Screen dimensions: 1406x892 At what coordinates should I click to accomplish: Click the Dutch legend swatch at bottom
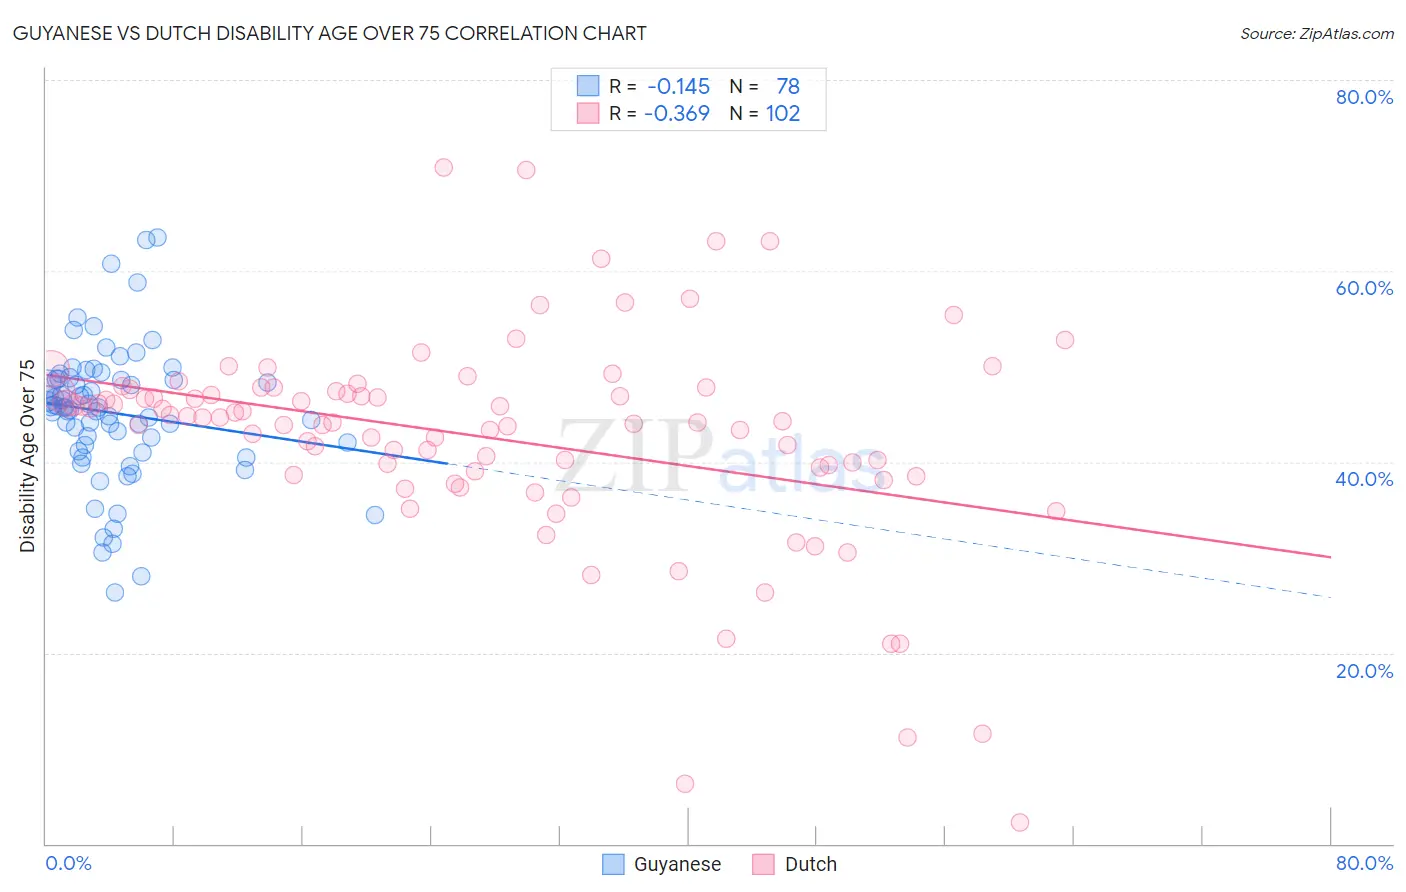pyautogui.click(x=764, y=864)
